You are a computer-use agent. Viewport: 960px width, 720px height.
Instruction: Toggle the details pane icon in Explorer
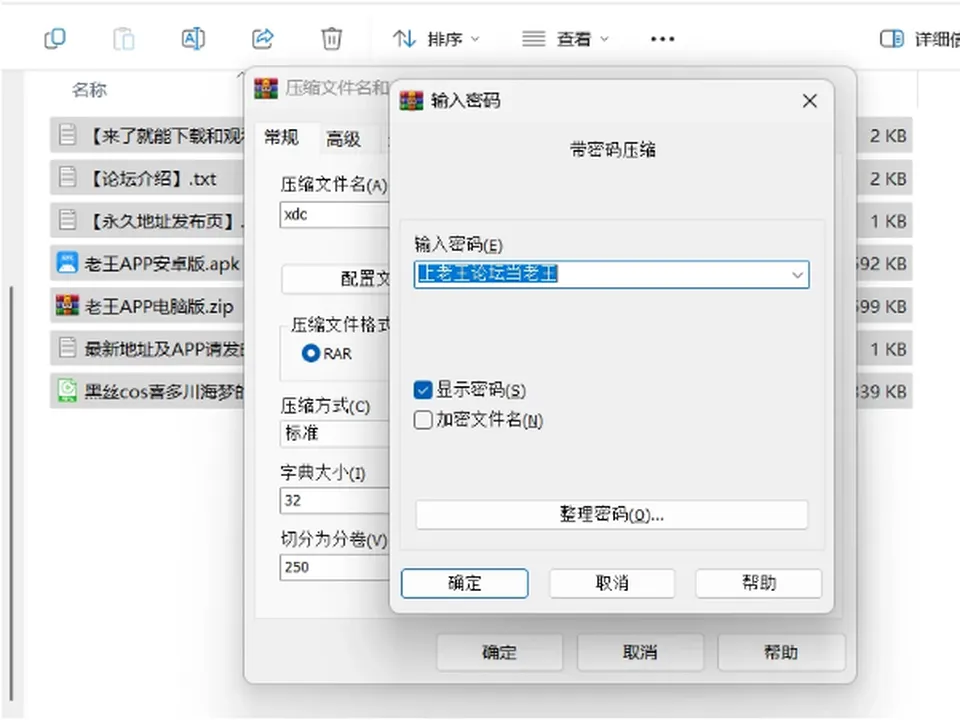[x=891, y=39]
